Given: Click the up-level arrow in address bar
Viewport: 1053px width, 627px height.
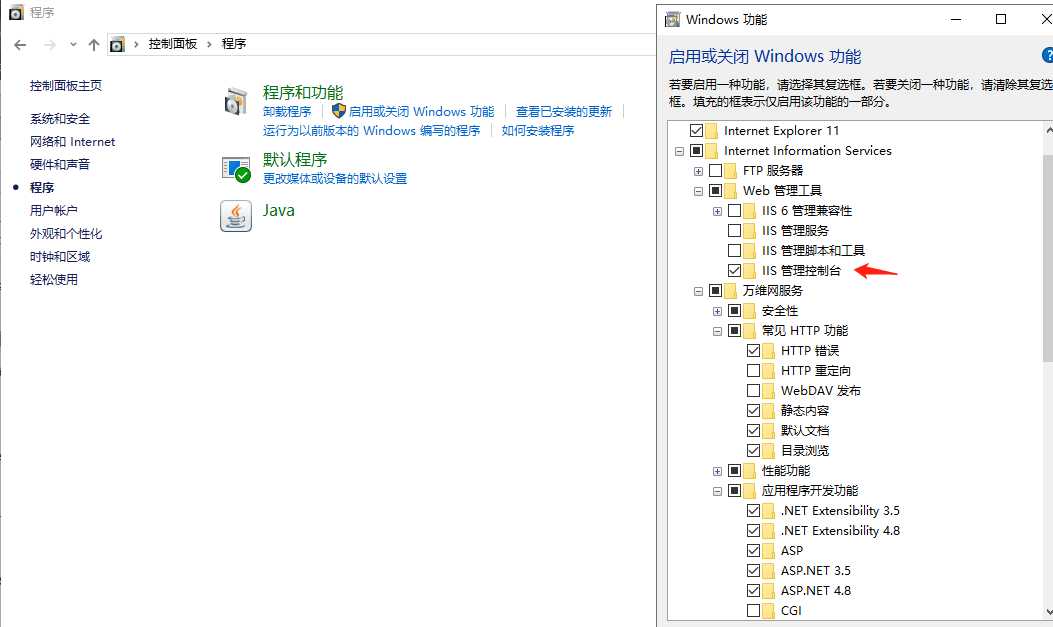Looking at the screenshot, I should point(93,44).
